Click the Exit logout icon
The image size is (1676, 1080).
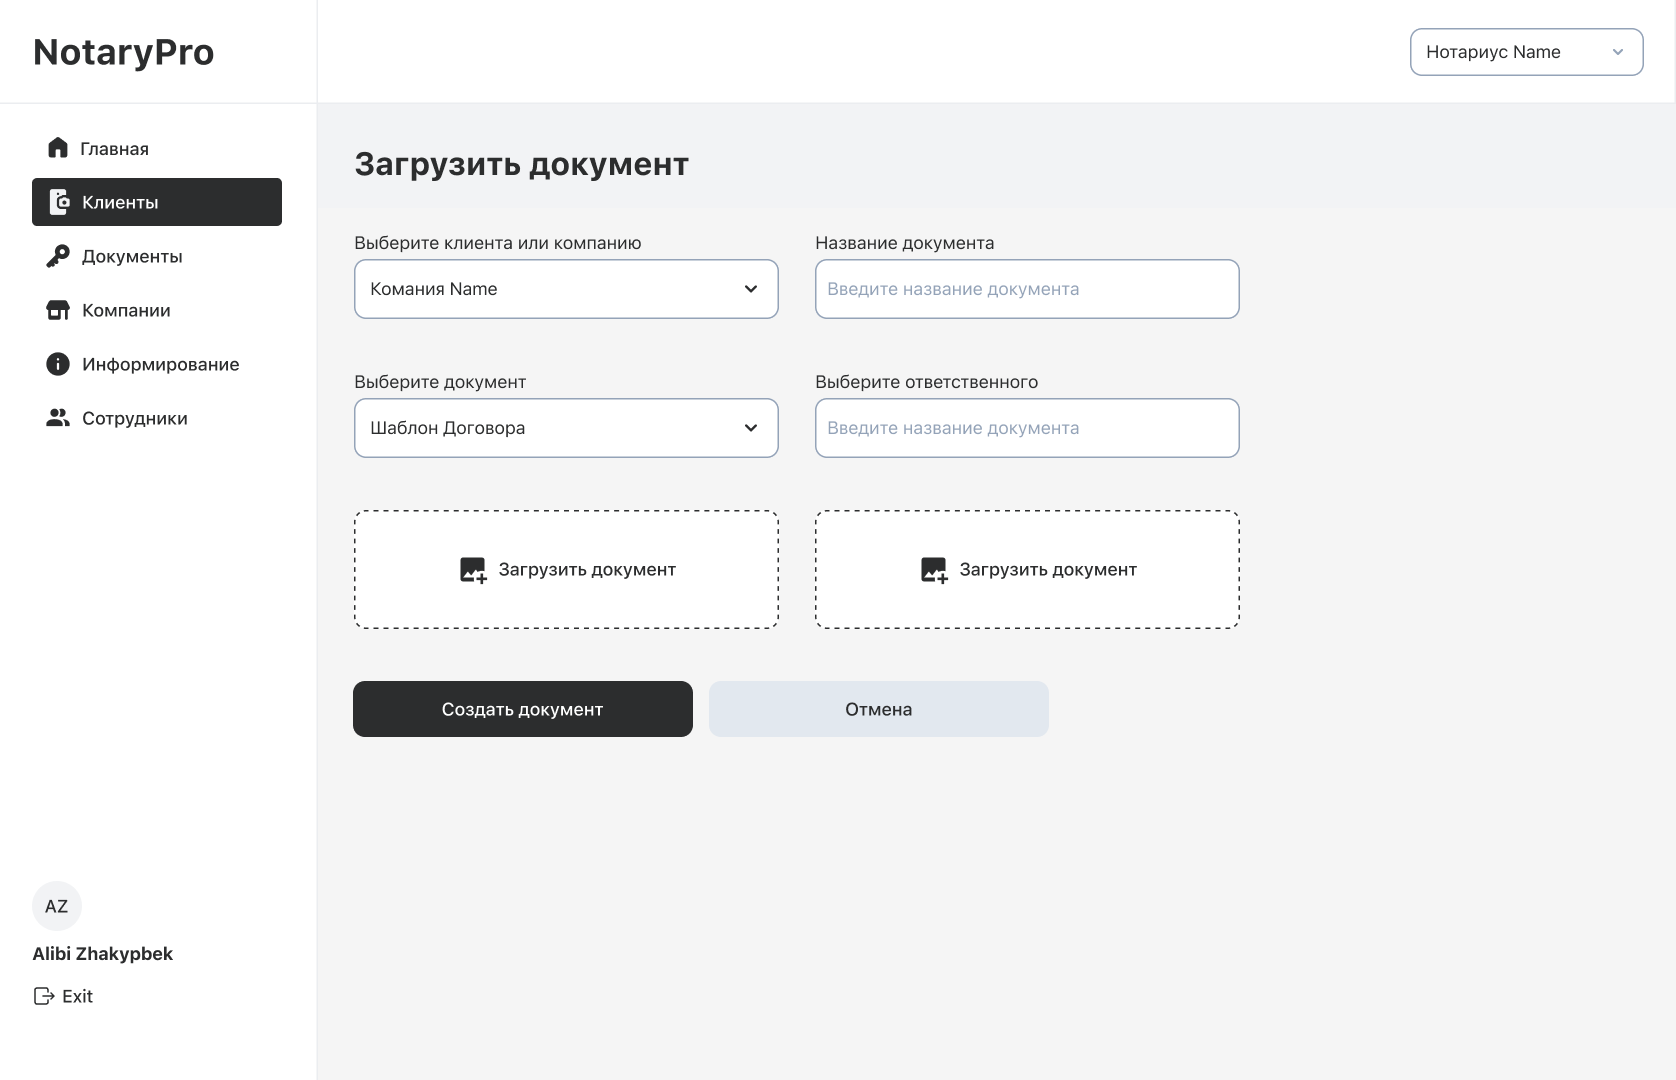pos(44,996)
